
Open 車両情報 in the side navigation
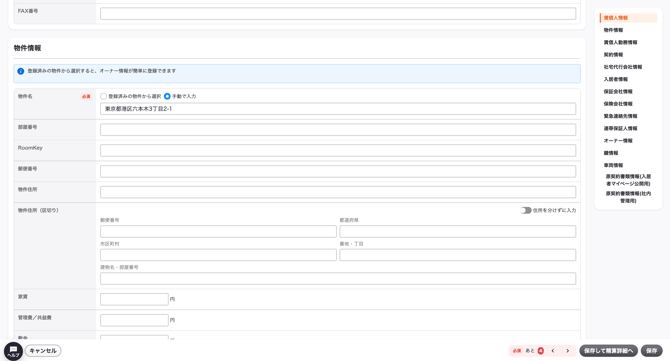(x=613, y=165)
